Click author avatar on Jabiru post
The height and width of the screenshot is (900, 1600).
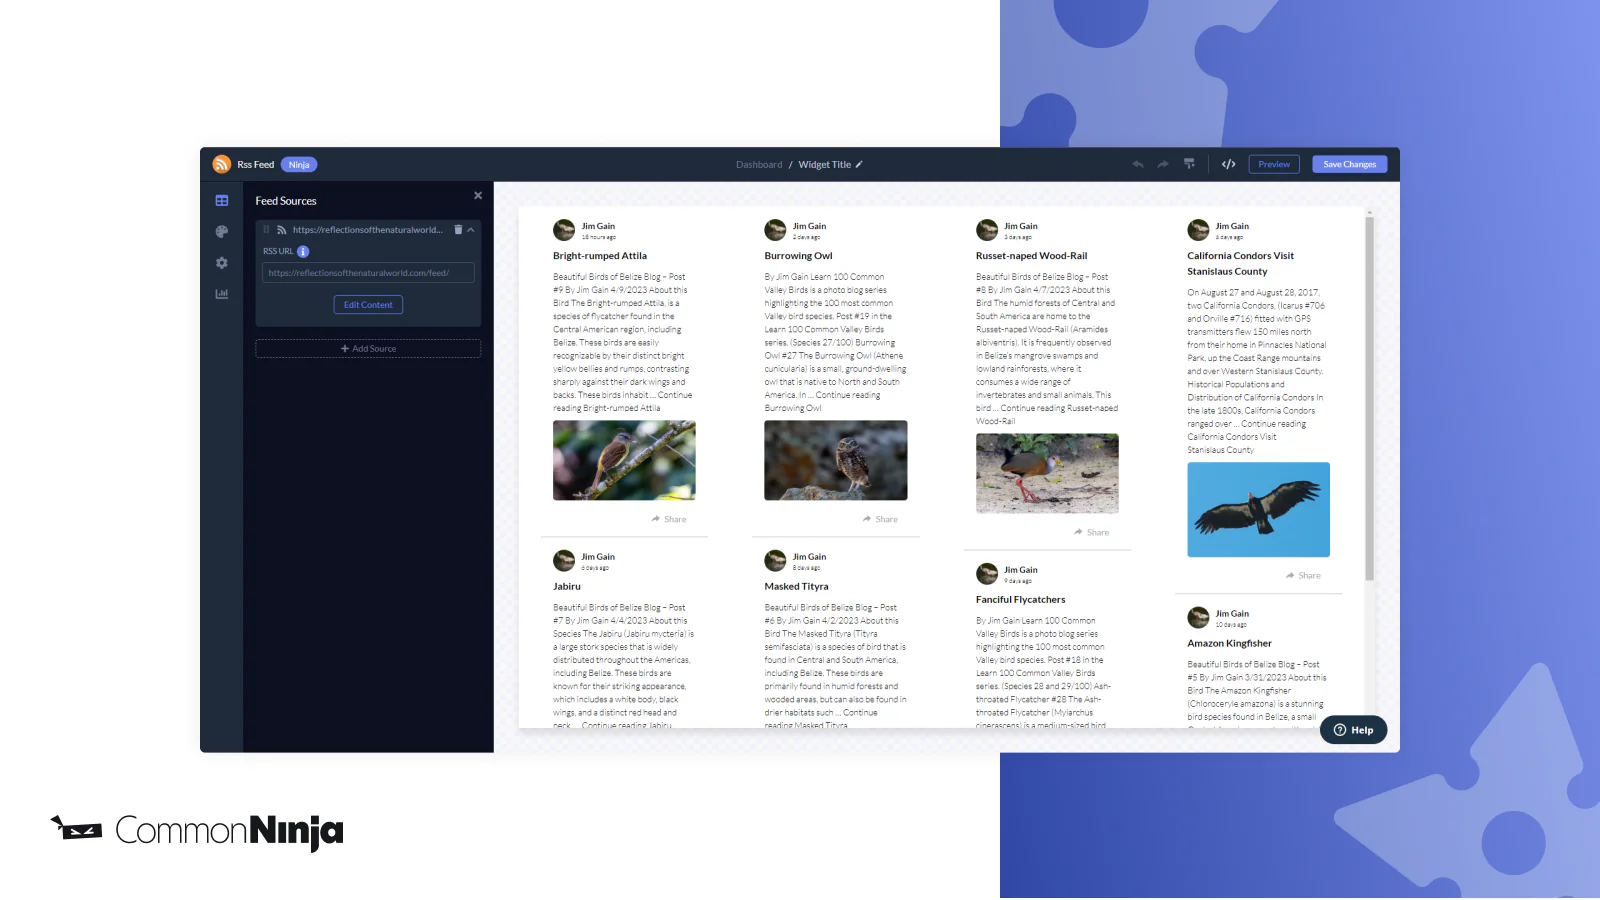[564, 561]
